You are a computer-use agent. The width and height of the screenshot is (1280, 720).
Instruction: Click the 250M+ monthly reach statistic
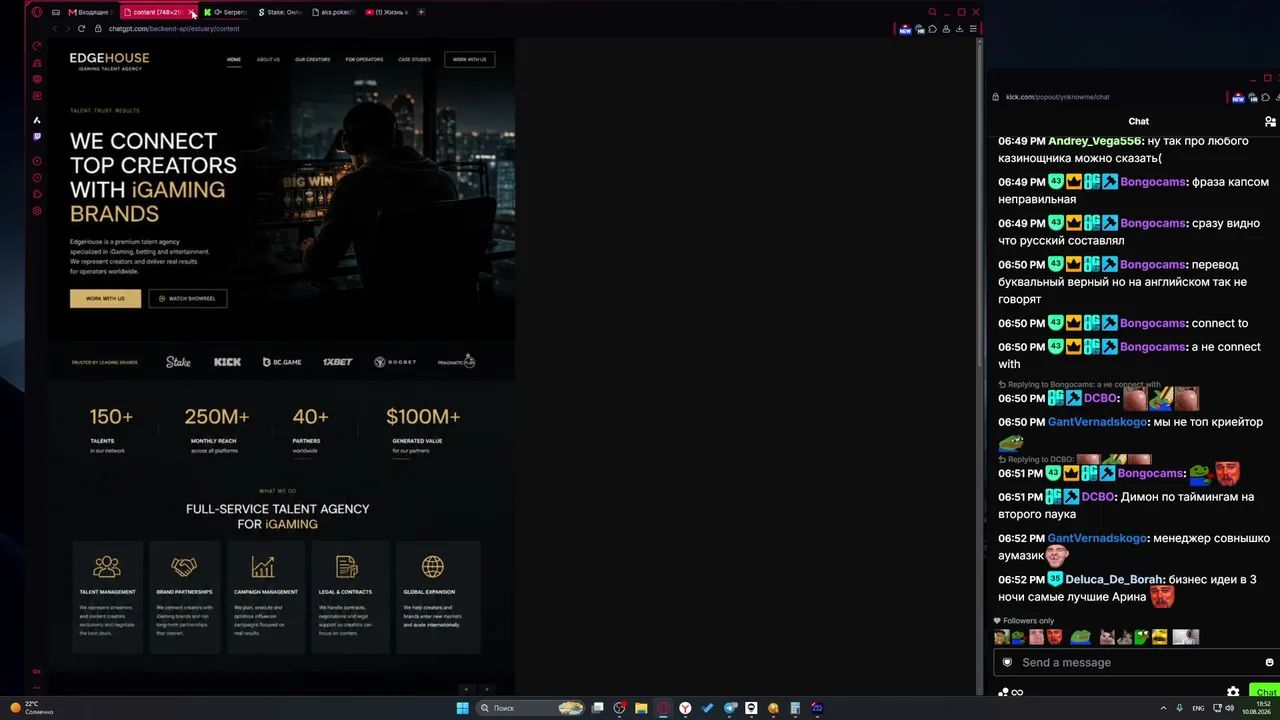217,417
